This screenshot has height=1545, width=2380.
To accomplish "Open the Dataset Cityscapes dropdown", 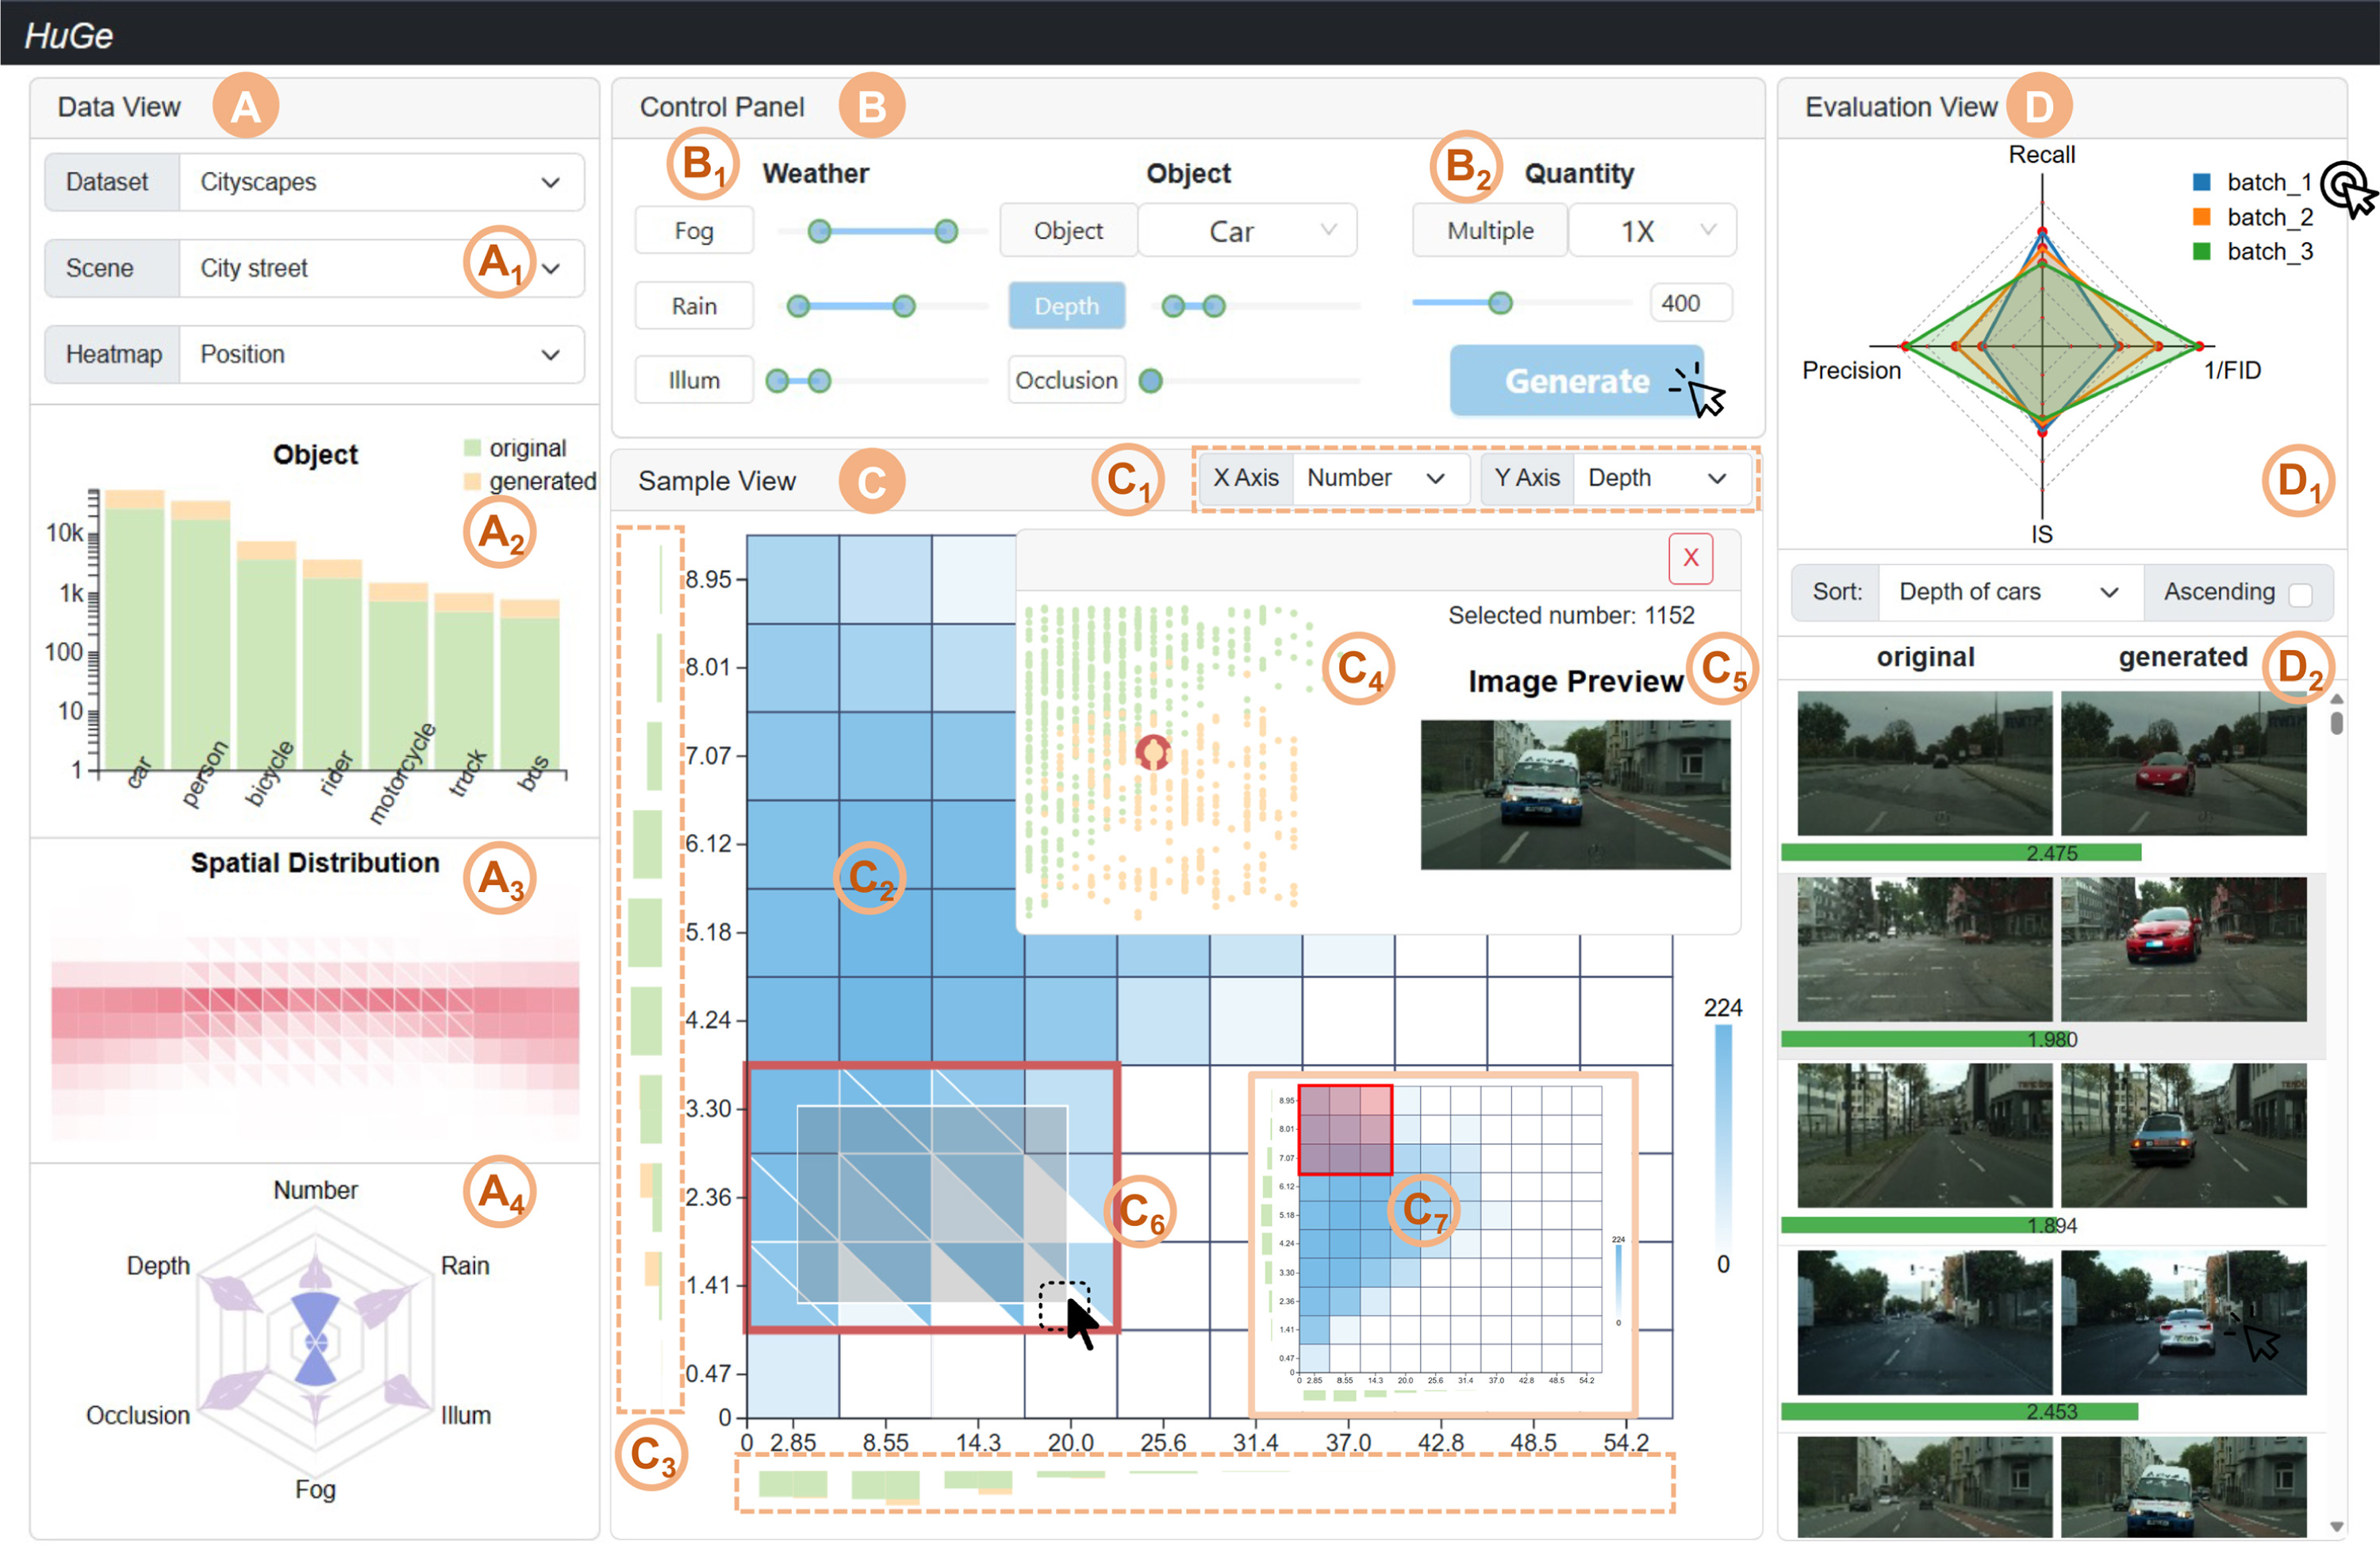I will 380,182.
